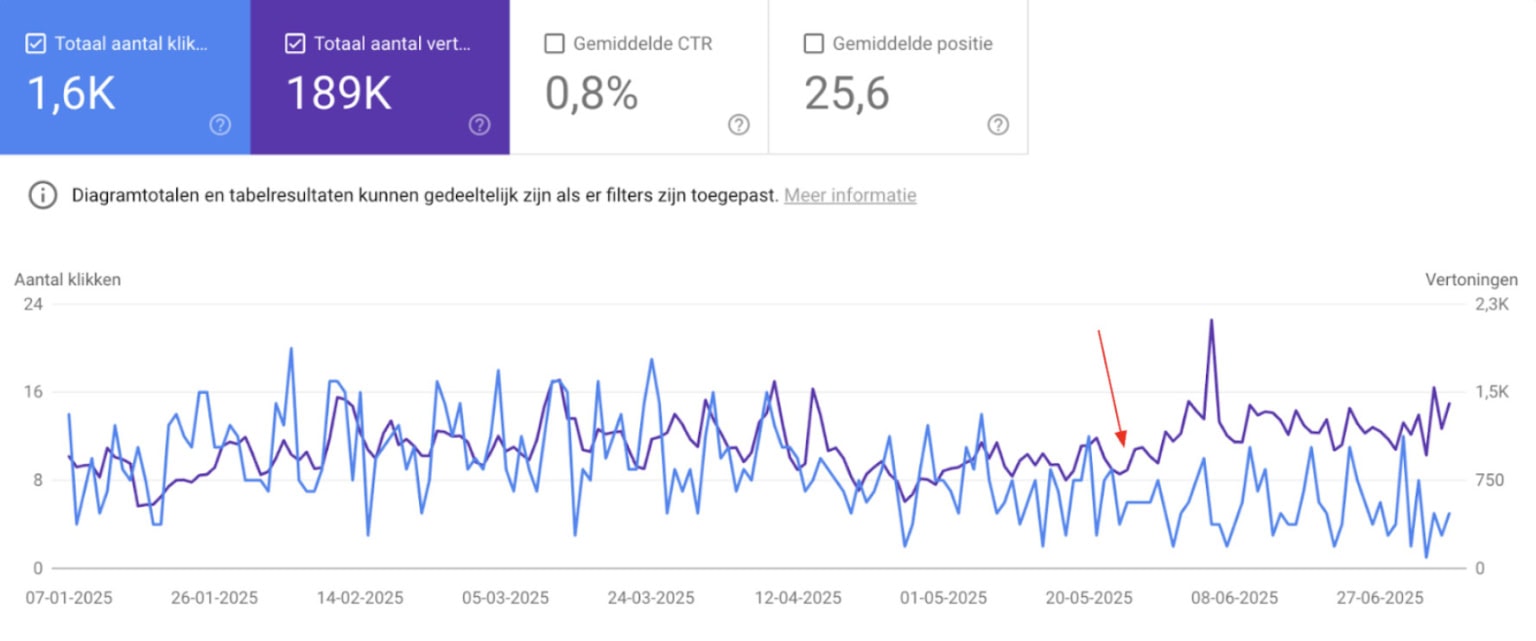Click the Aantal klikken axis title
The height and width of the screenshot is (641, 1536).
68,280
